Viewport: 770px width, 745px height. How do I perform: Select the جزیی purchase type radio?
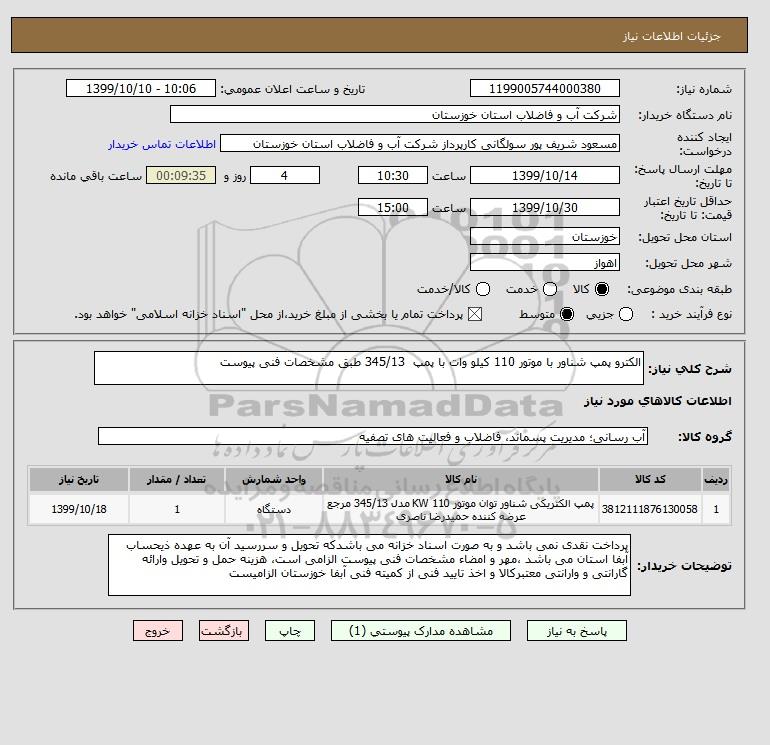click(x=626, y=314)
